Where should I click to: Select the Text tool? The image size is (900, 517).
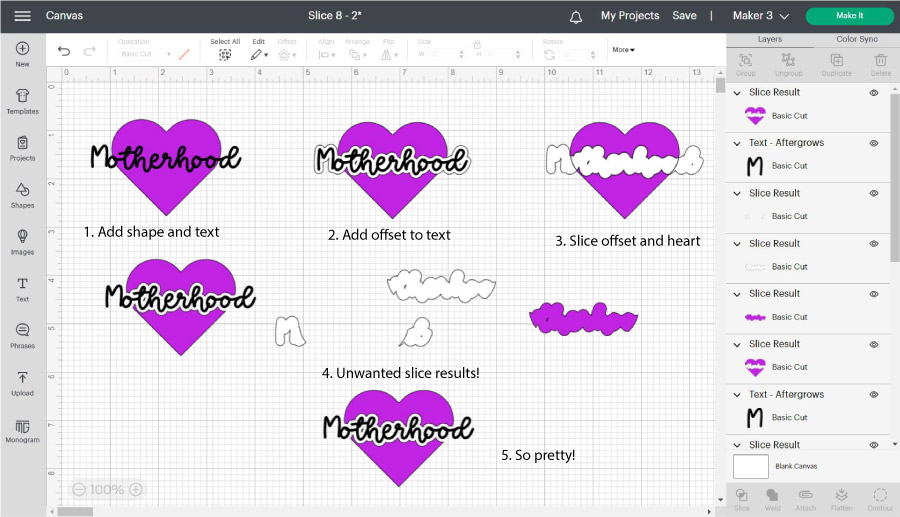tap(22, 290)
